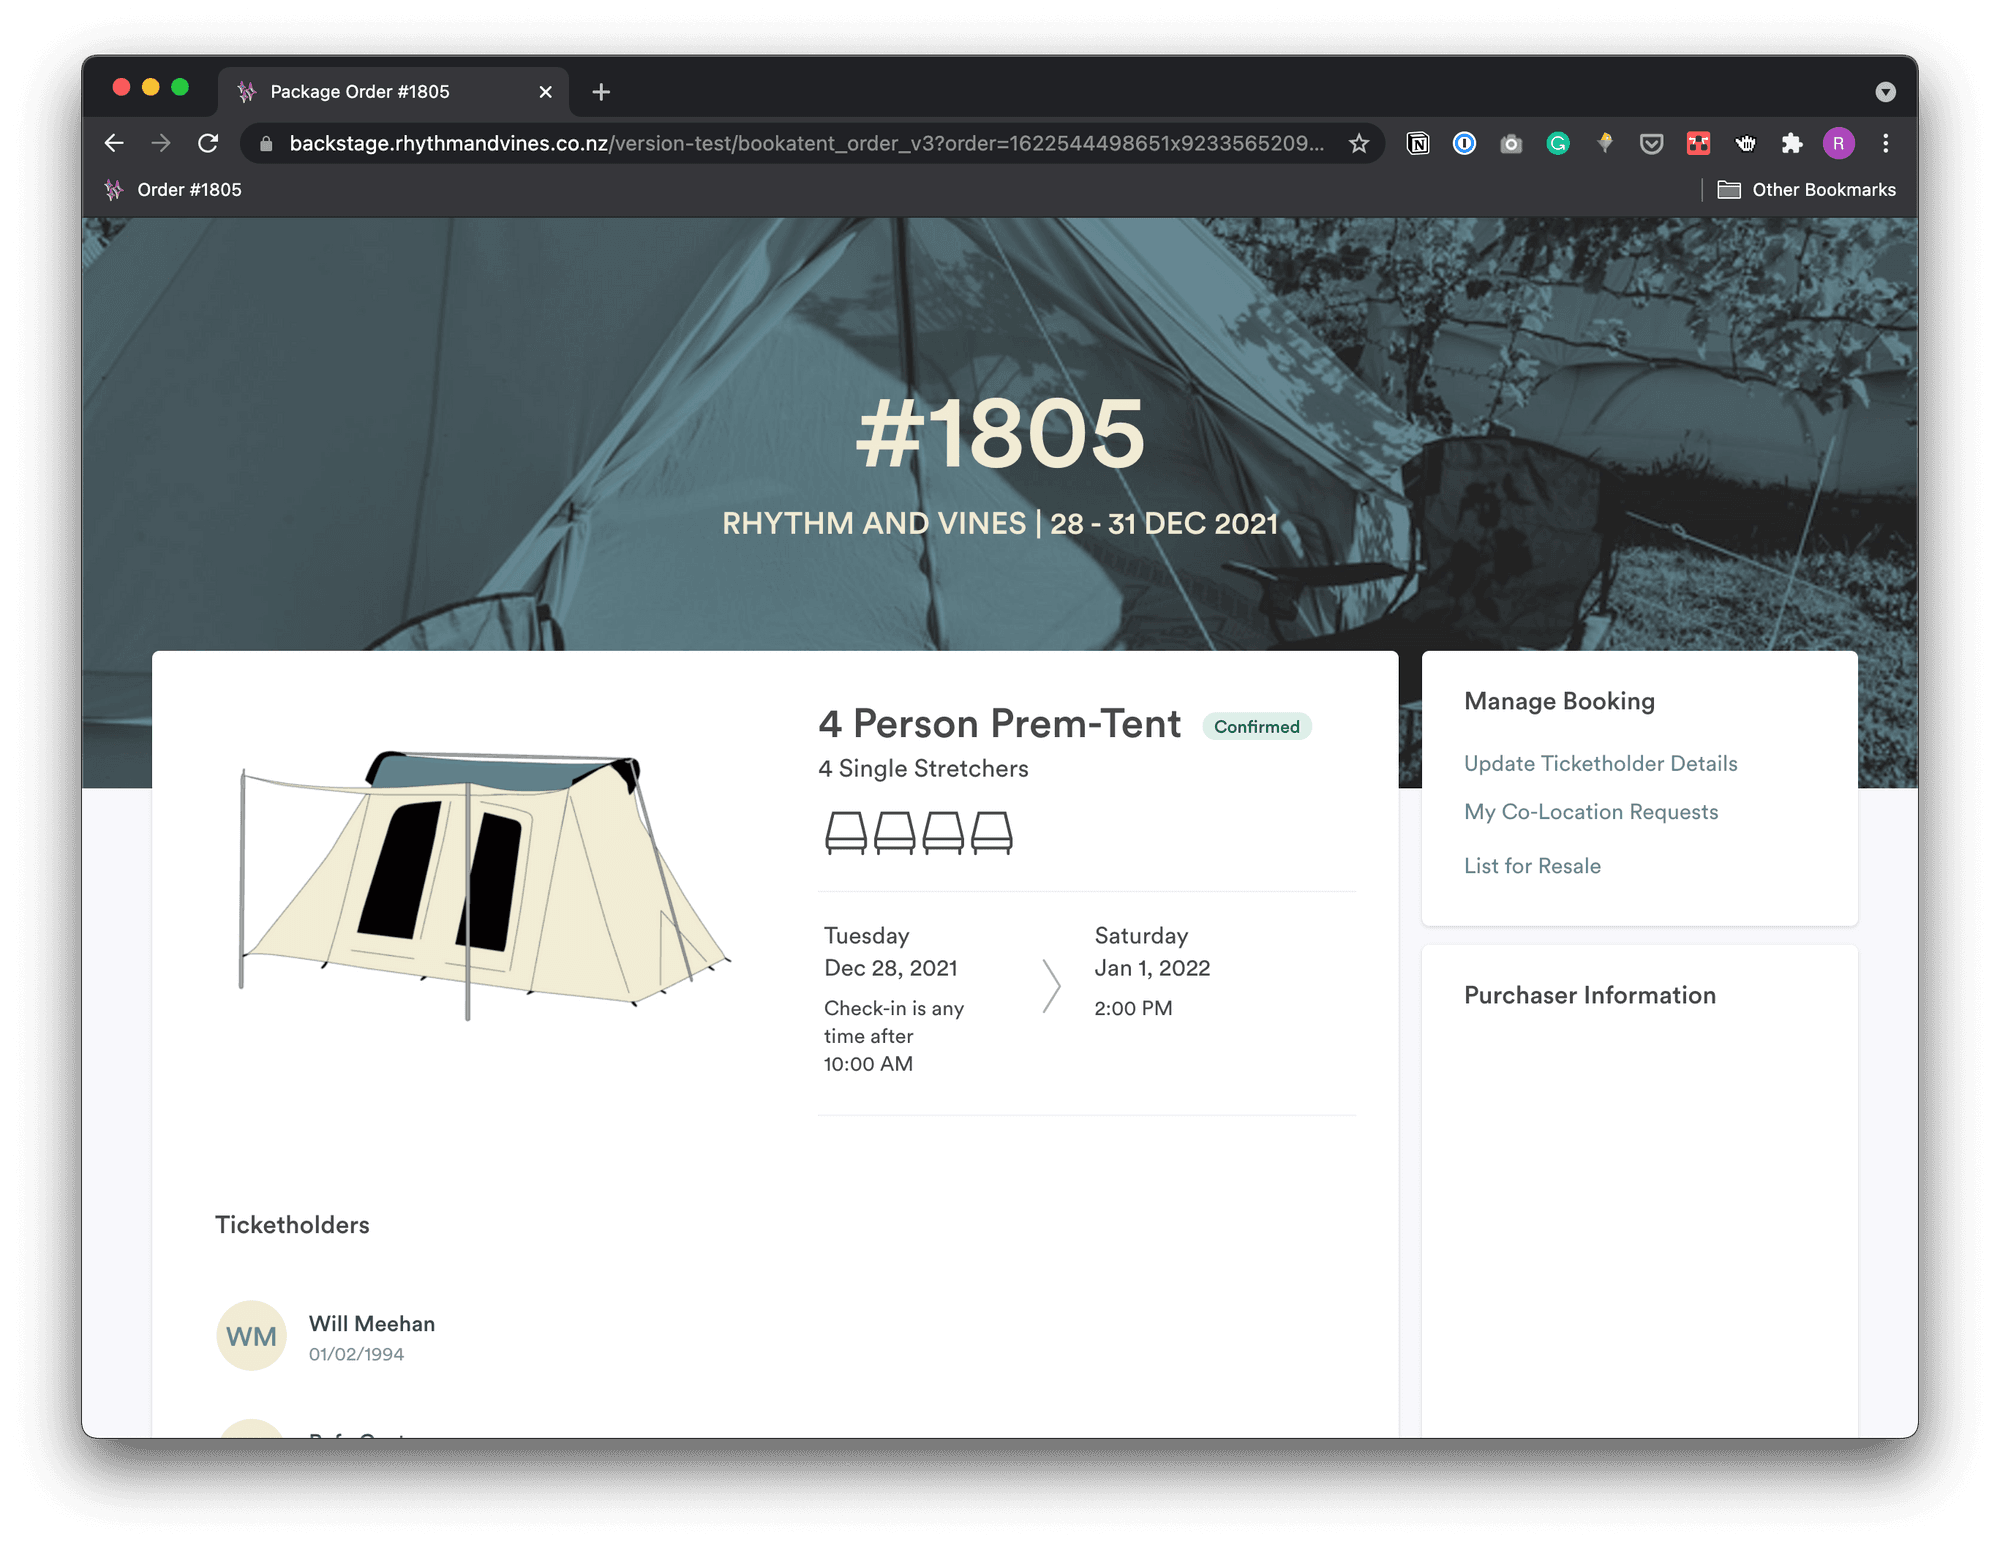Open the 1Password extension icon

[x=1464, y=144]
